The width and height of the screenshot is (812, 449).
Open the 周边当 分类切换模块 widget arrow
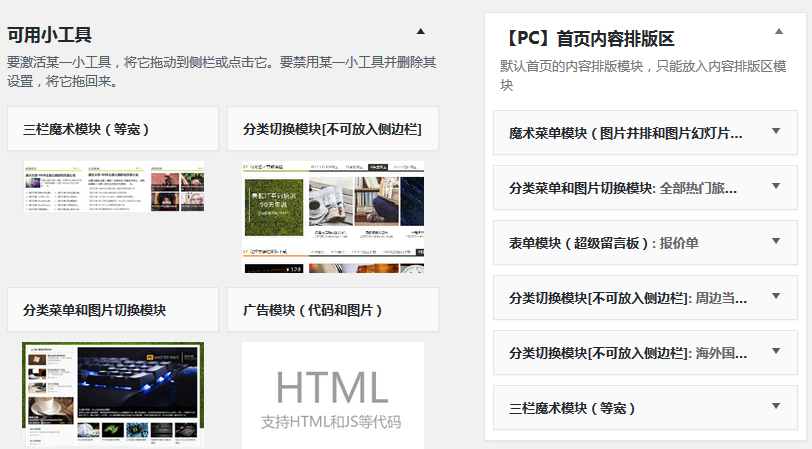point(776,296)
